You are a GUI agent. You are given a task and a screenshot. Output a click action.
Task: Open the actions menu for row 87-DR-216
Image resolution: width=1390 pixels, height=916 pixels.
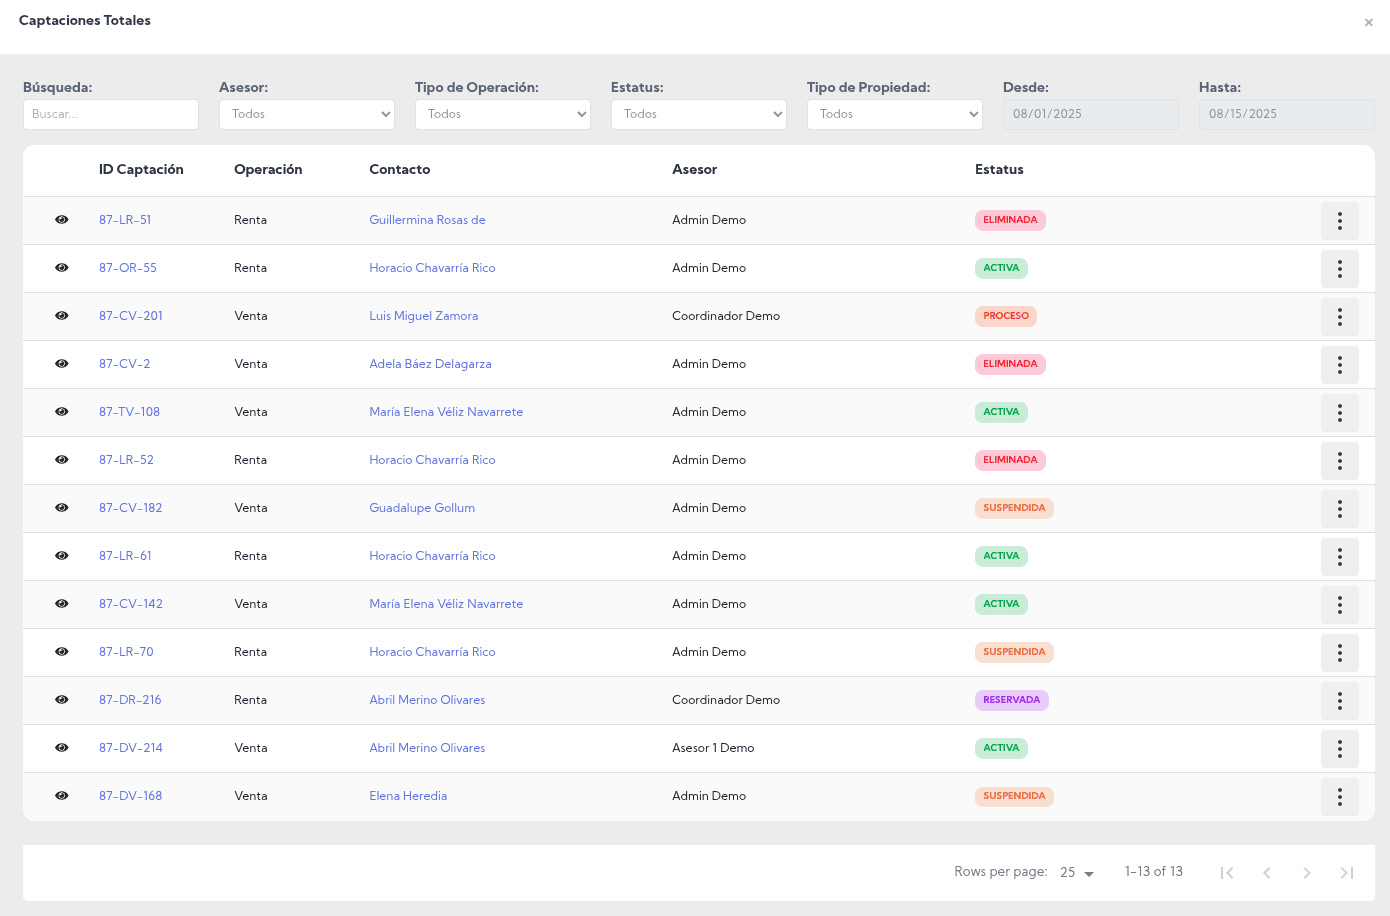coord(1339,701)
